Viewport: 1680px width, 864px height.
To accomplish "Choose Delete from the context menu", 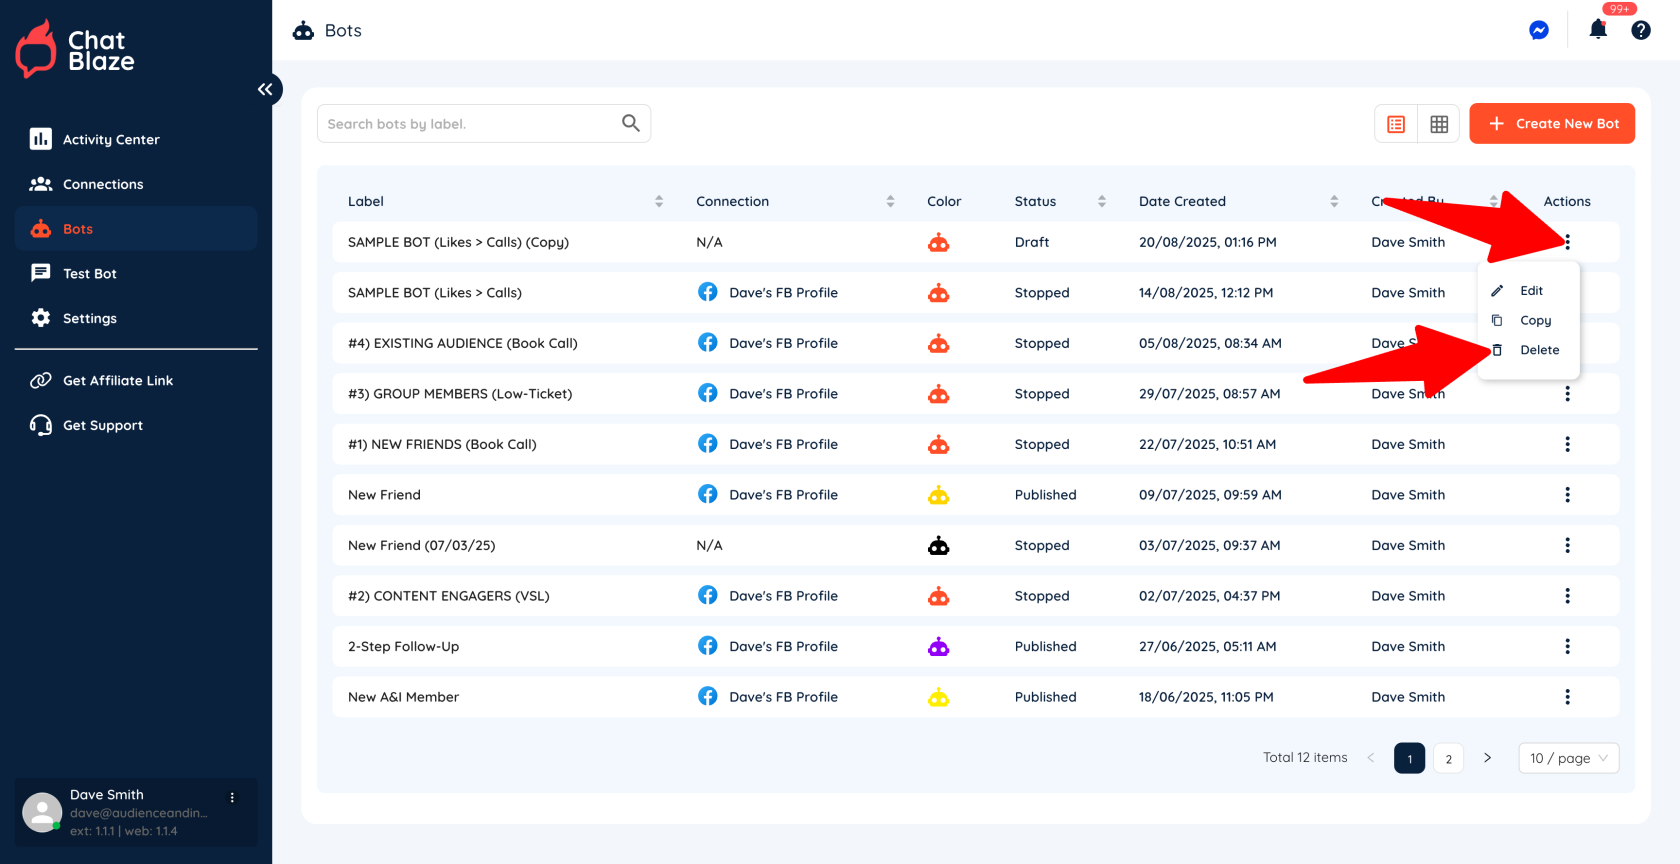I will [1538, 350].
